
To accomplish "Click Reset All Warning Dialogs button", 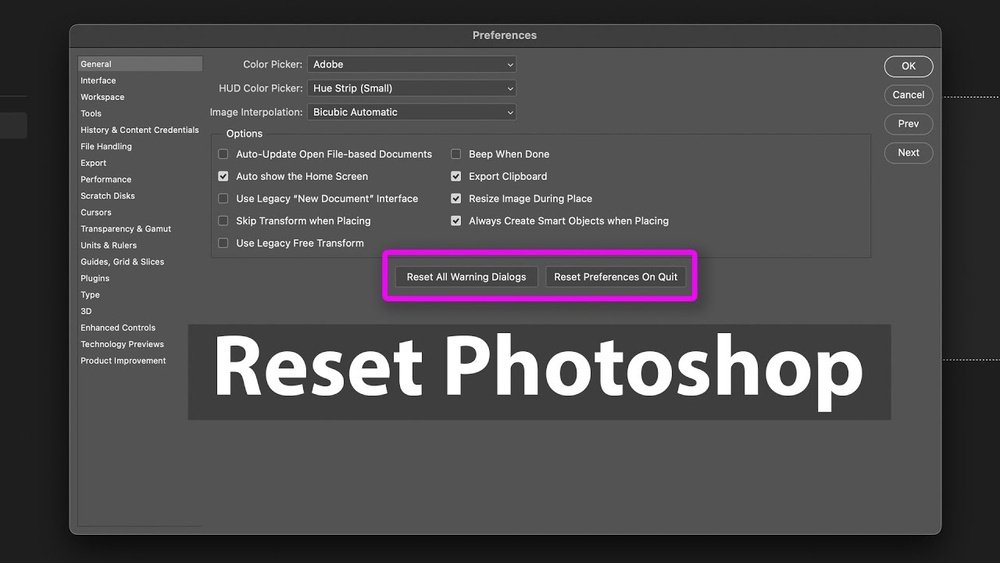I will 466,277.
